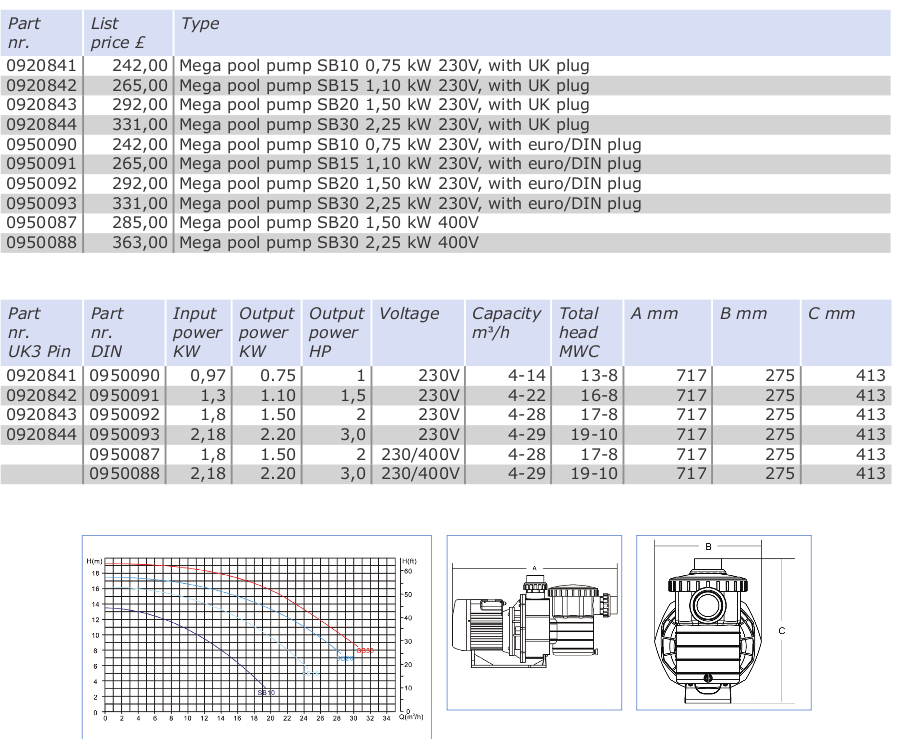
Task: Select the 0920842 price row number
Action: [x=41, y=85]
